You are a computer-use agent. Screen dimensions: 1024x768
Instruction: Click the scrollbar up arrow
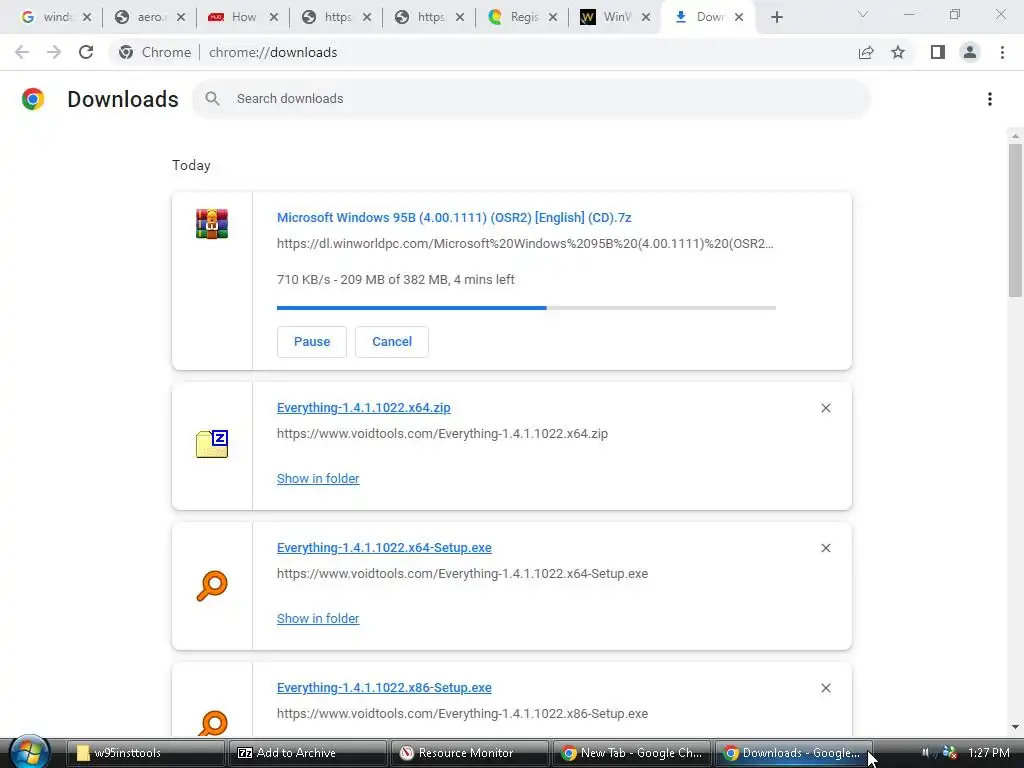(1015, 136)
